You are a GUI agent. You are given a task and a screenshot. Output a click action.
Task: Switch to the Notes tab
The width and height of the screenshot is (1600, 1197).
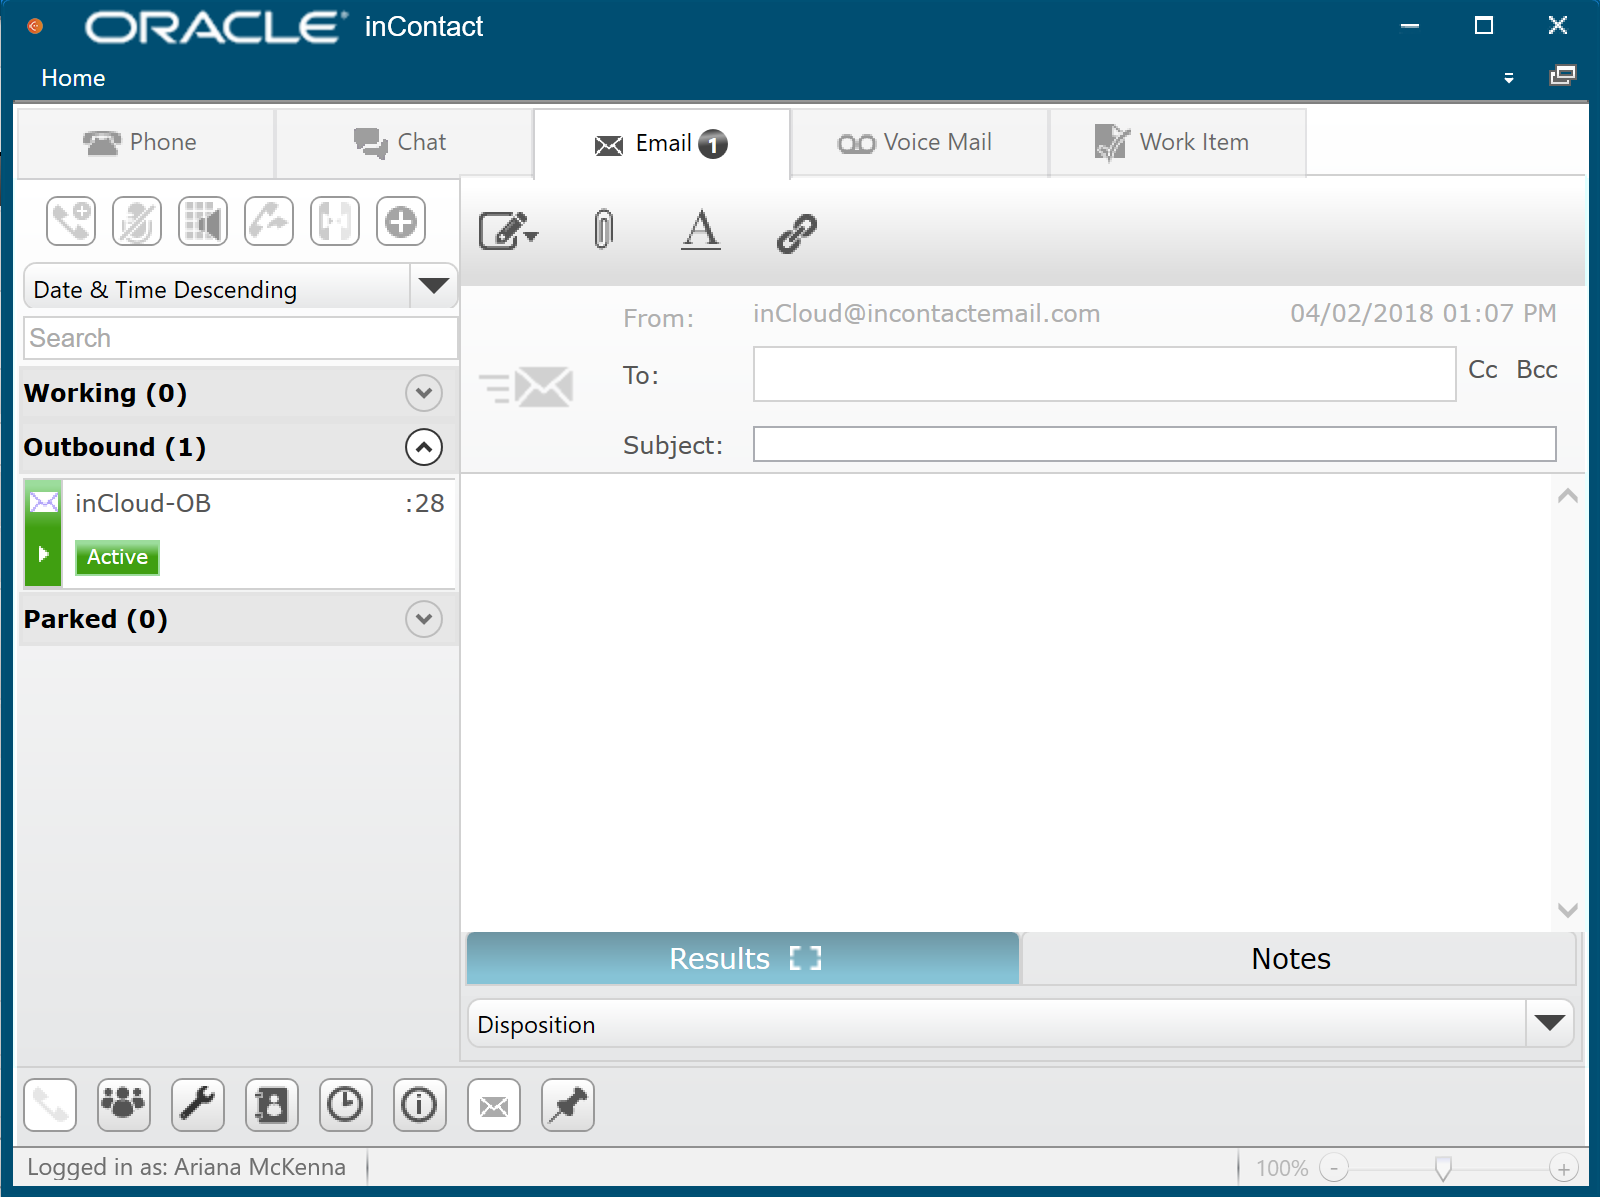(1298, 958)
